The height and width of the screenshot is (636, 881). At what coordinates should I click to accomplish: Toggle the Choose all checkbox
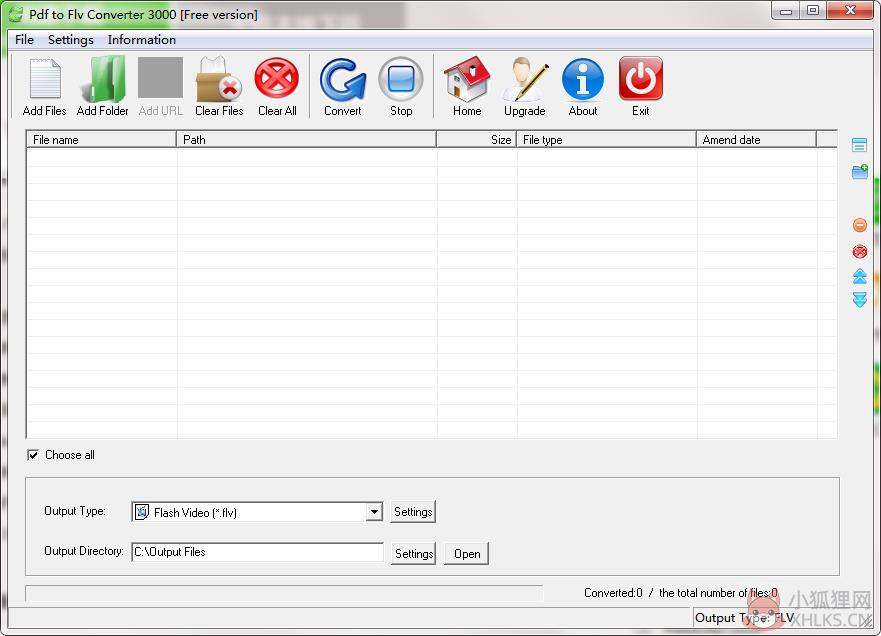click(x=33, y=455)
